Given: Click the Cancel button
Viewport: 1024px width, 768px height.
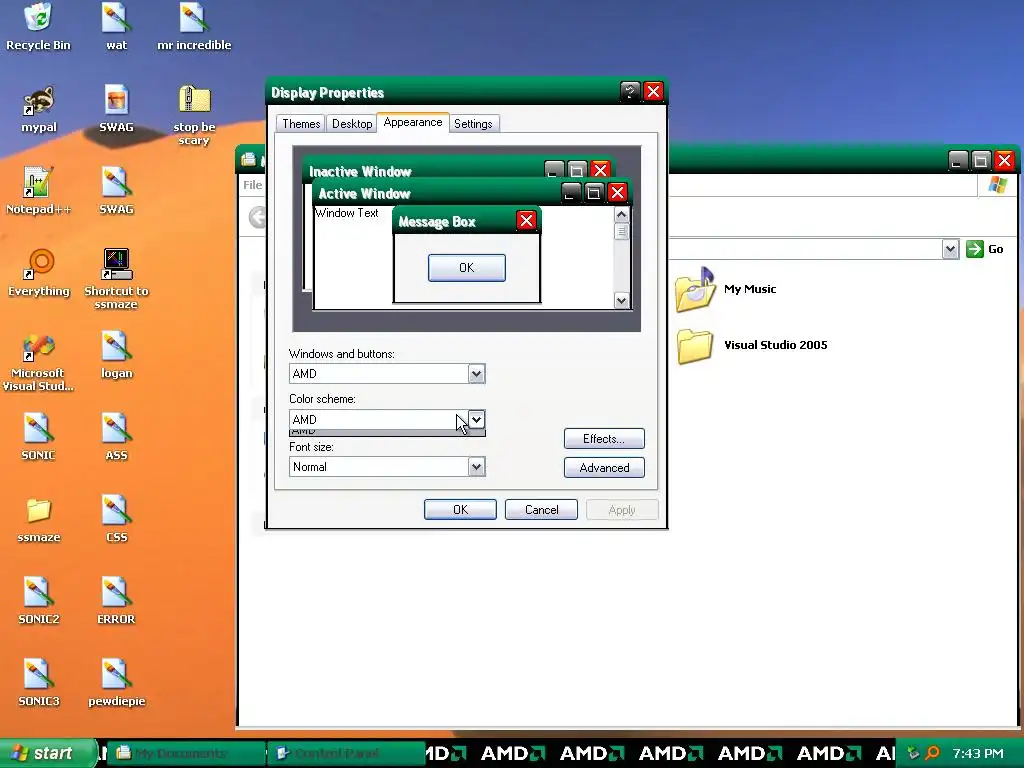Looking at the screenshot, I should click(541, 509).
